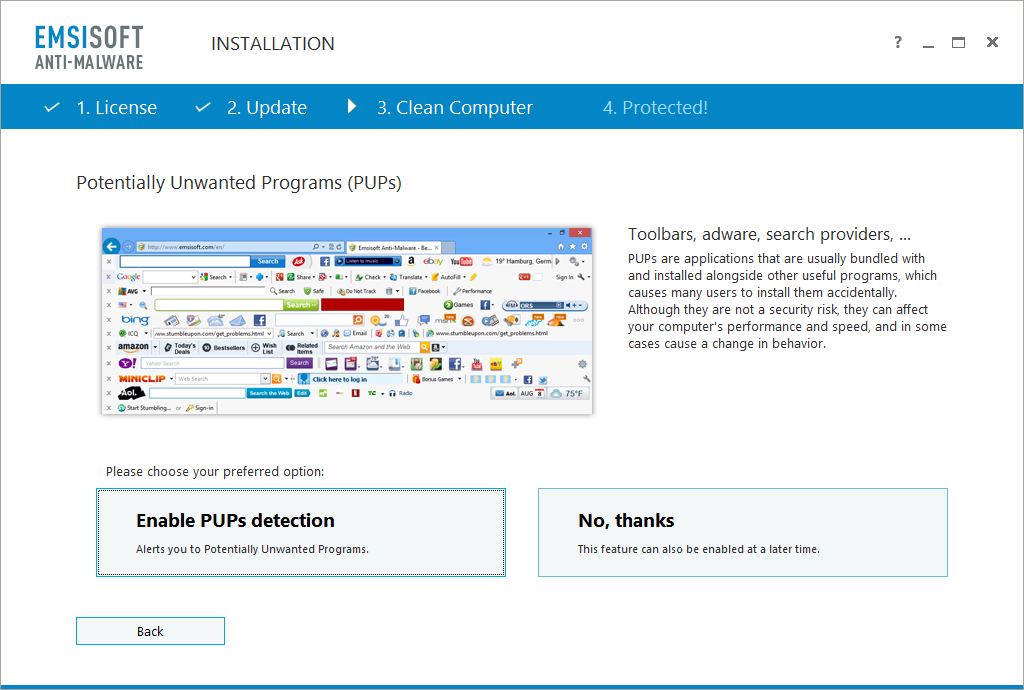Click the License step checkmark icon

[52, 107]
